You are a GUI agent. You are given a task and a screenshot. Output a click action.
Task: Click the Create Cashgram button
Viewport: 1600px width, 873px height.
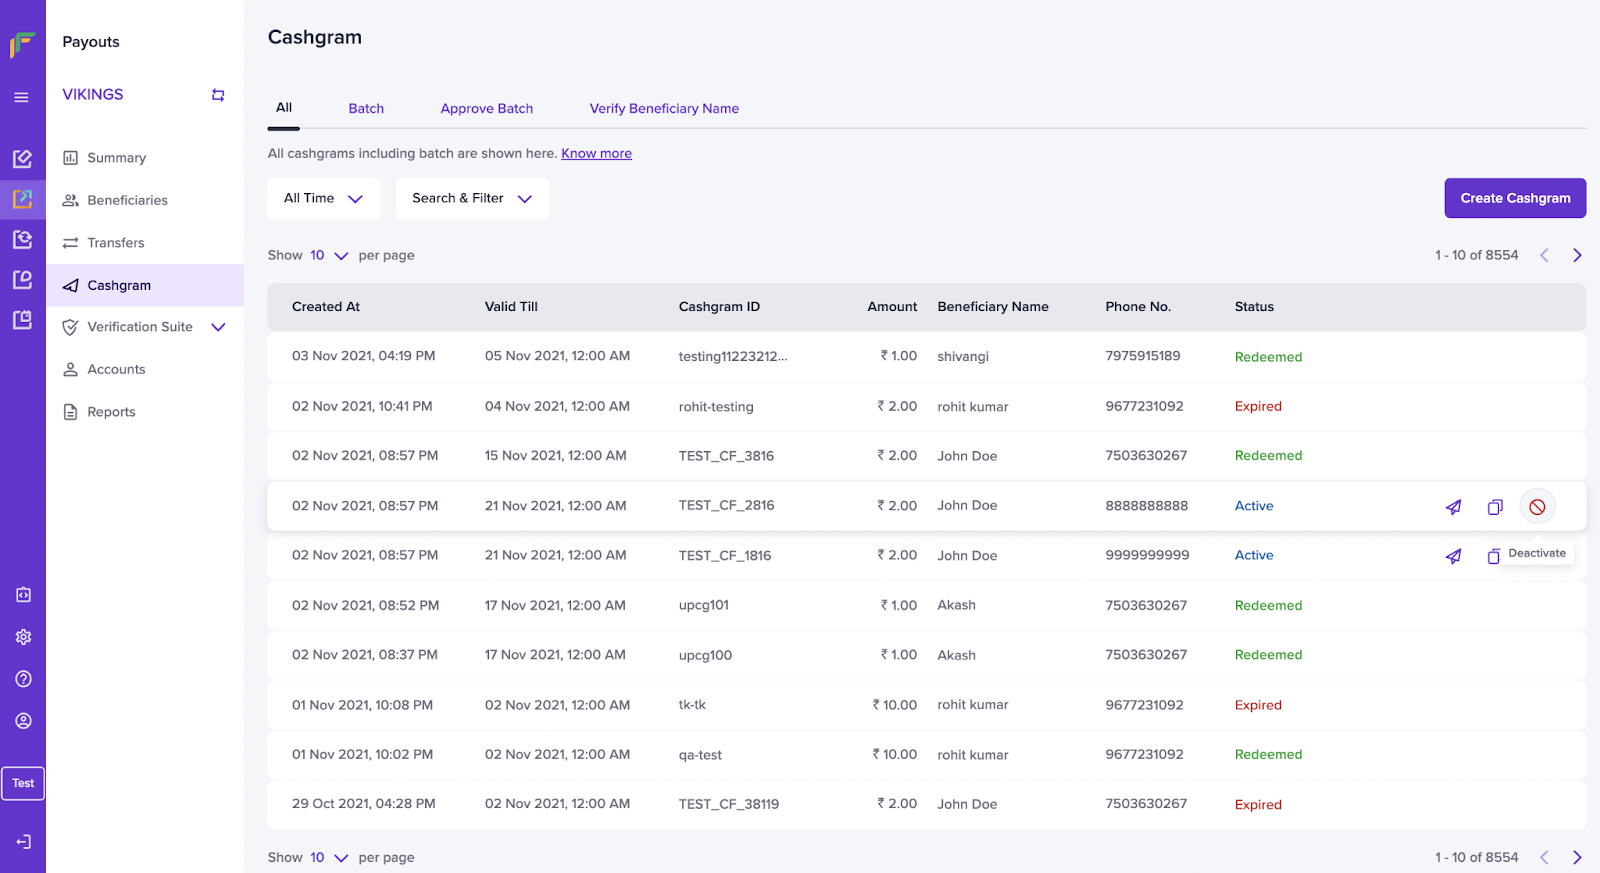tap(1515, 199)
